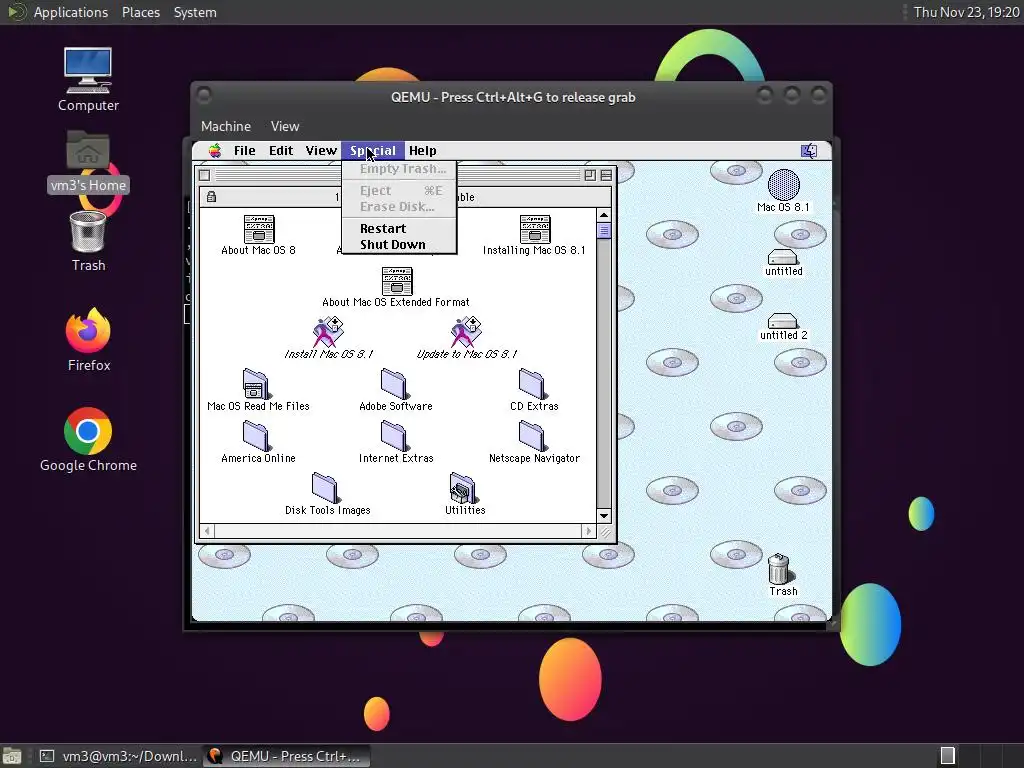This screenshot has width=1024, height=768.
Task: Click the horizontal scrollbar right arrow
Action: pyautogui.click(x=588, y=531)
